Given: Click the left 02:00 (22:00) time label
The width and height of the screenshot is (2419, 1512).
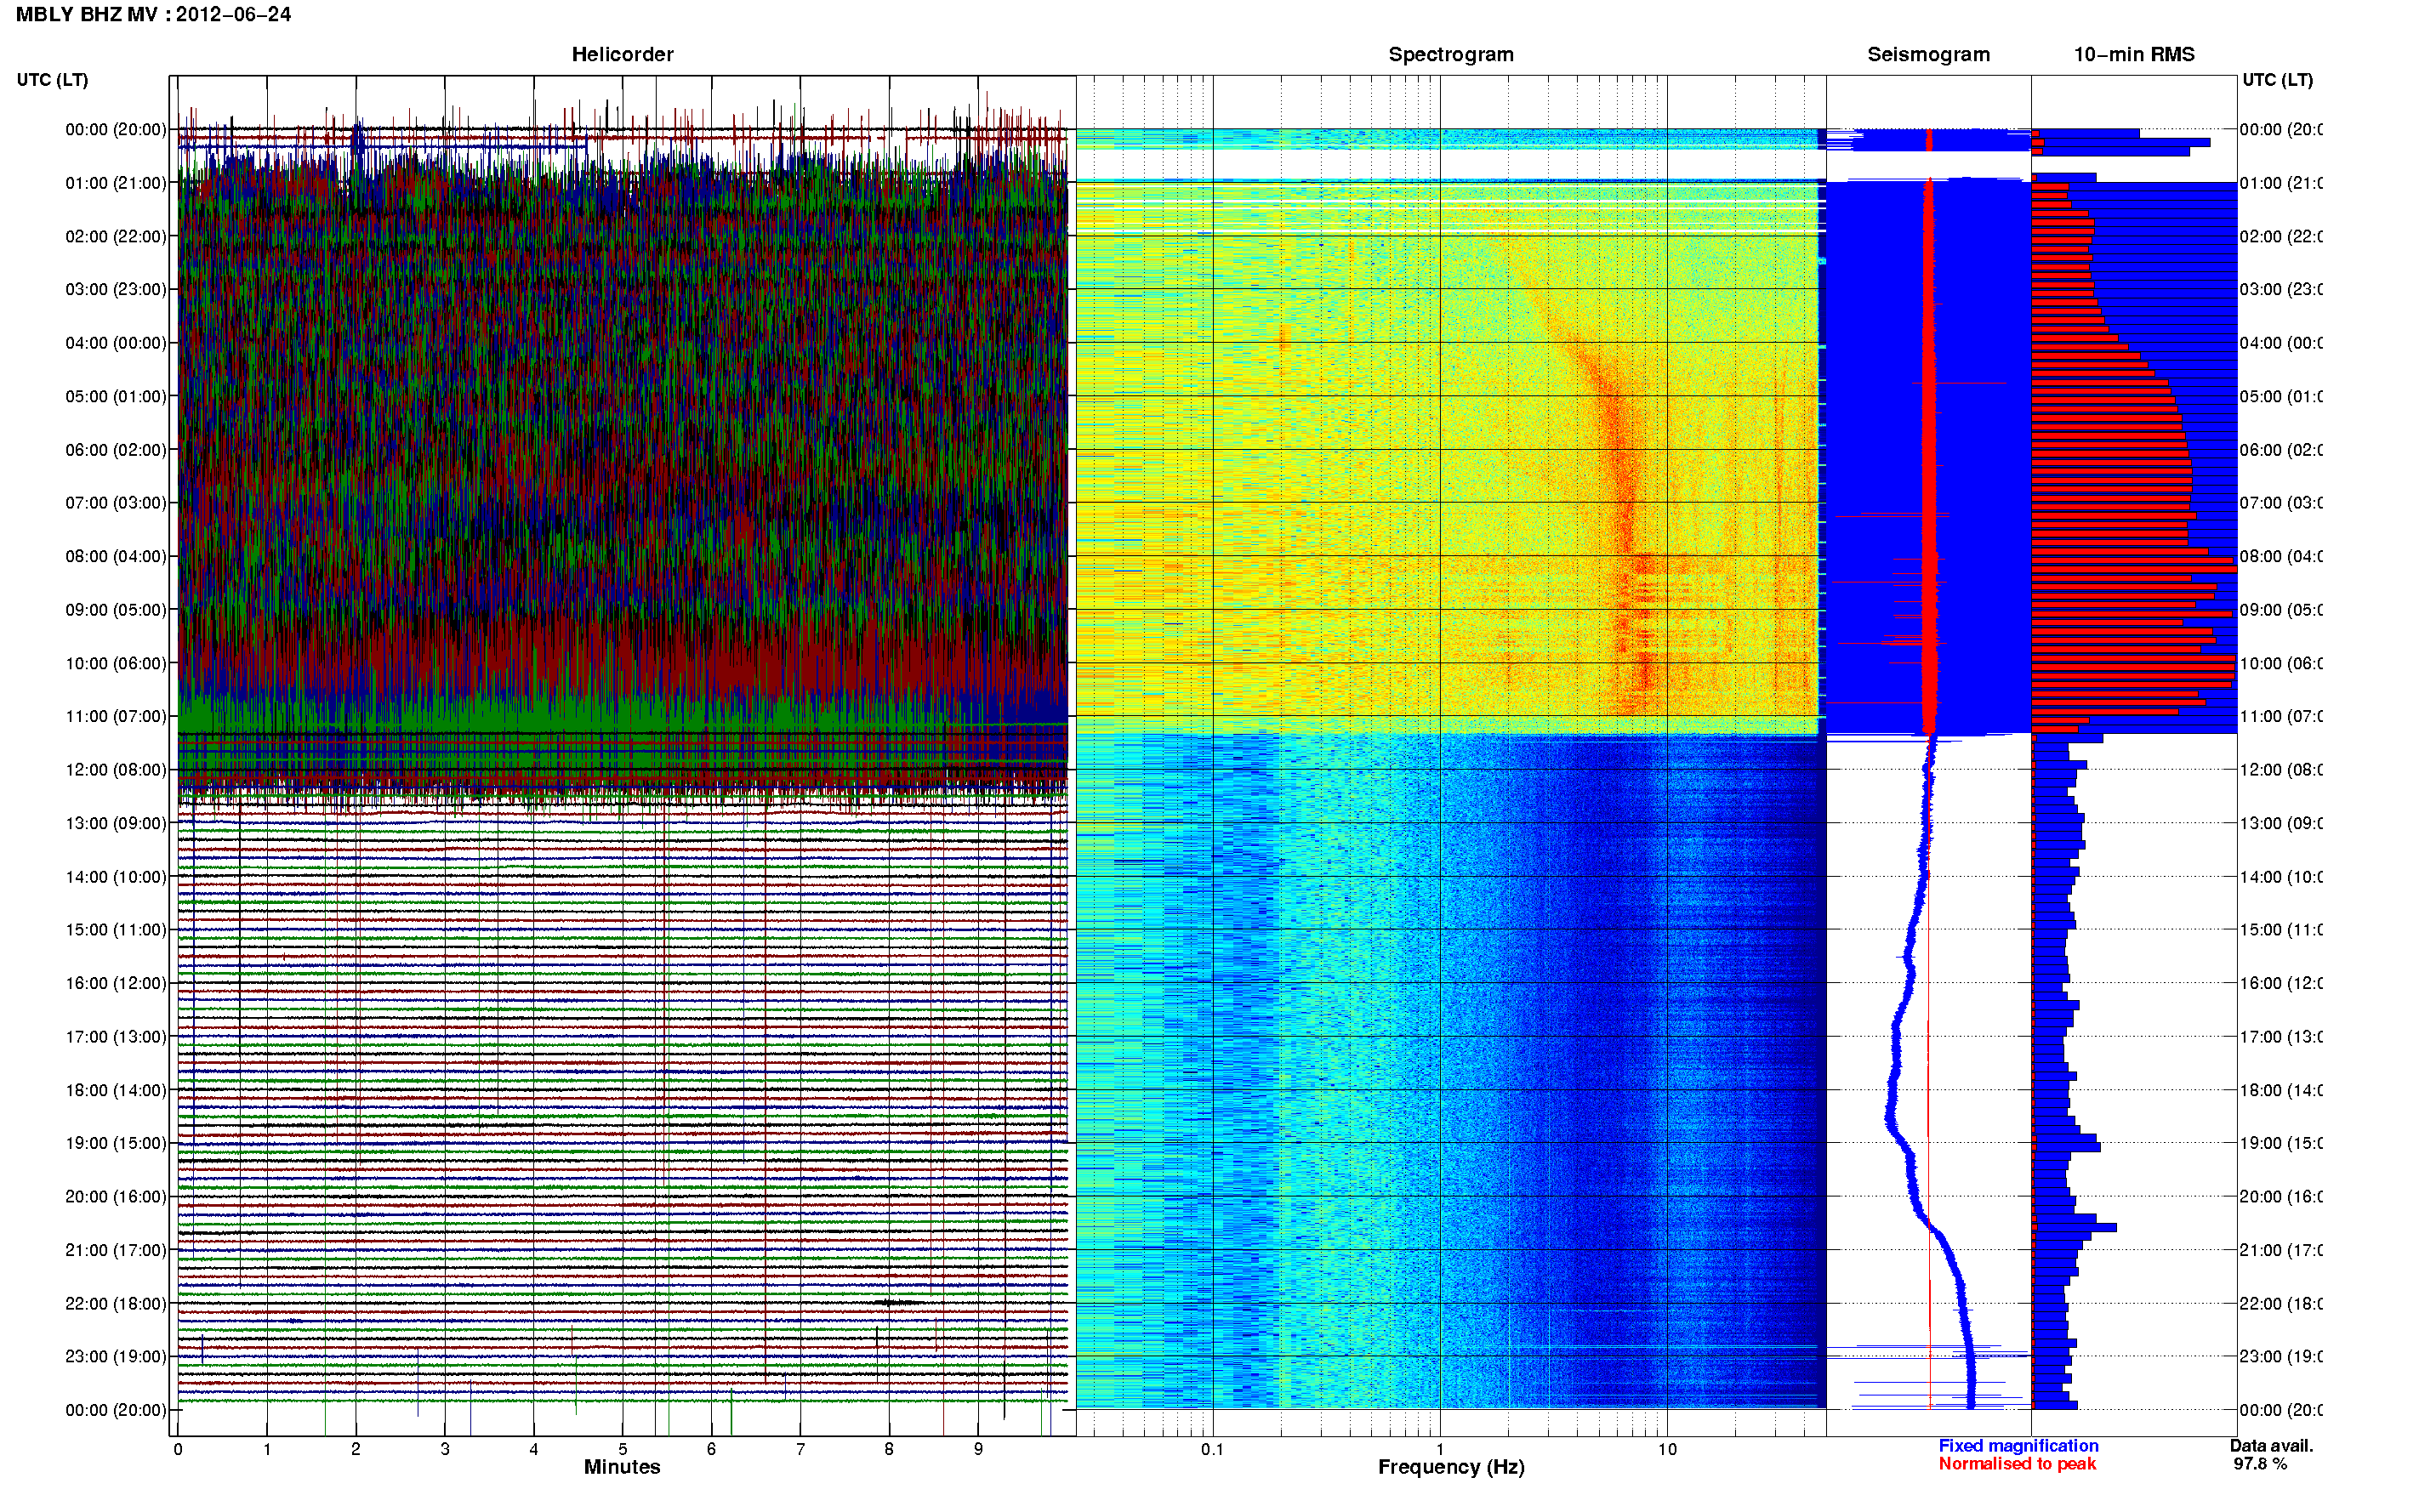Looking at the screenshot, I should (x=116, y=236).
